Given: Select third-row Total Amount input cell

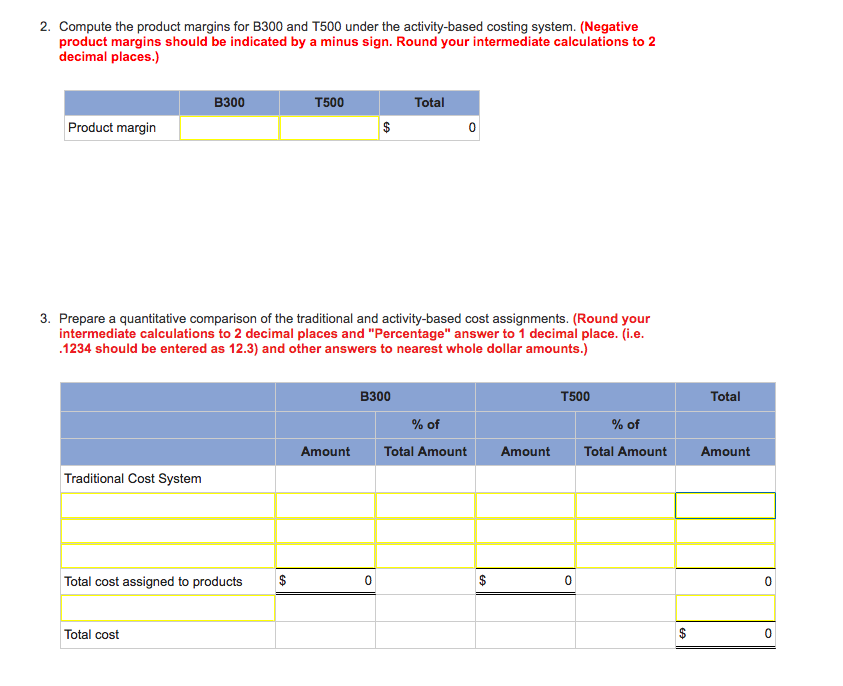Looking at the screenshot, I should click(x=725, y=556).
